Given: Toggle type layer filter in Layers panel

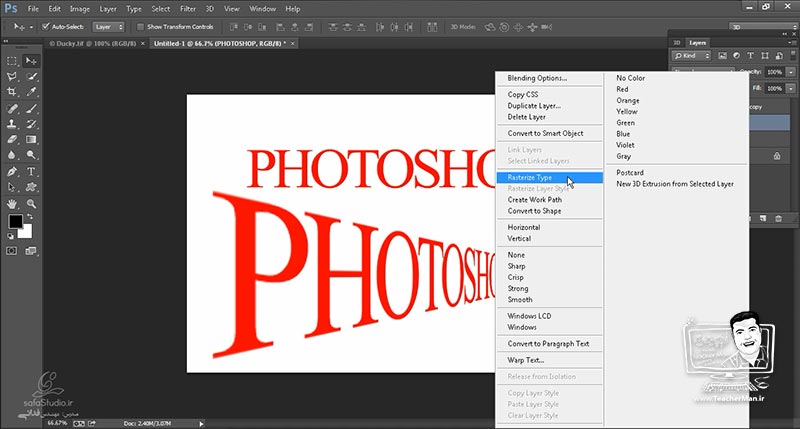Looking at the screenshot, I should tap(751, 56).
